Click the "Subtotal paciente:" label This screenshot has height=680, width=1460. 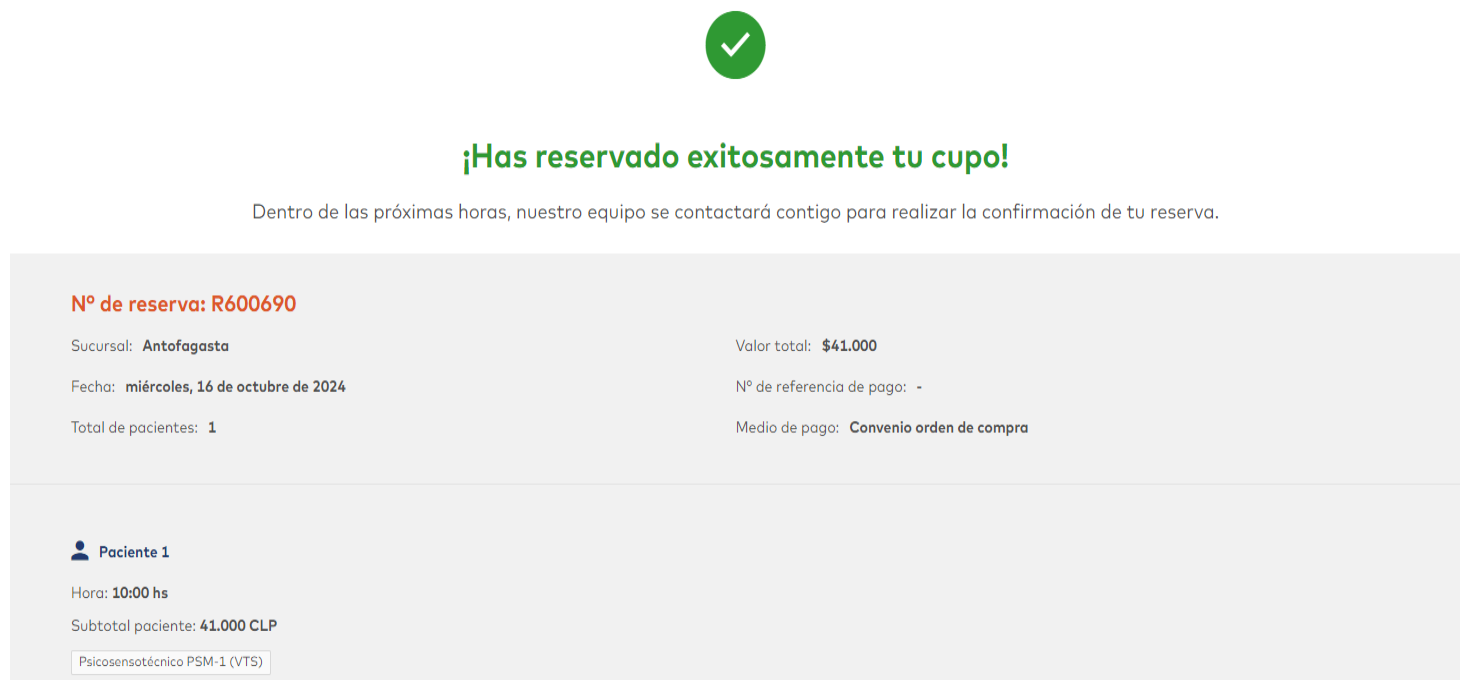point(133,626)
